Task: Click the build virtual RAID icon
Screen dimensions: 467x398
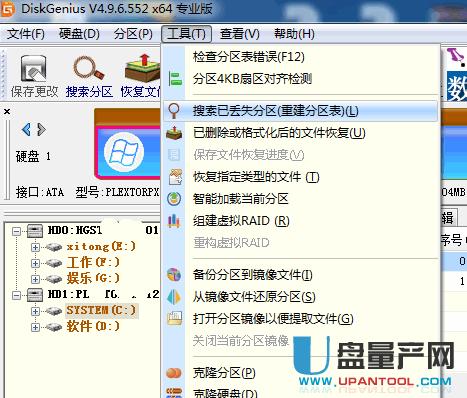Action: (174, 221)
